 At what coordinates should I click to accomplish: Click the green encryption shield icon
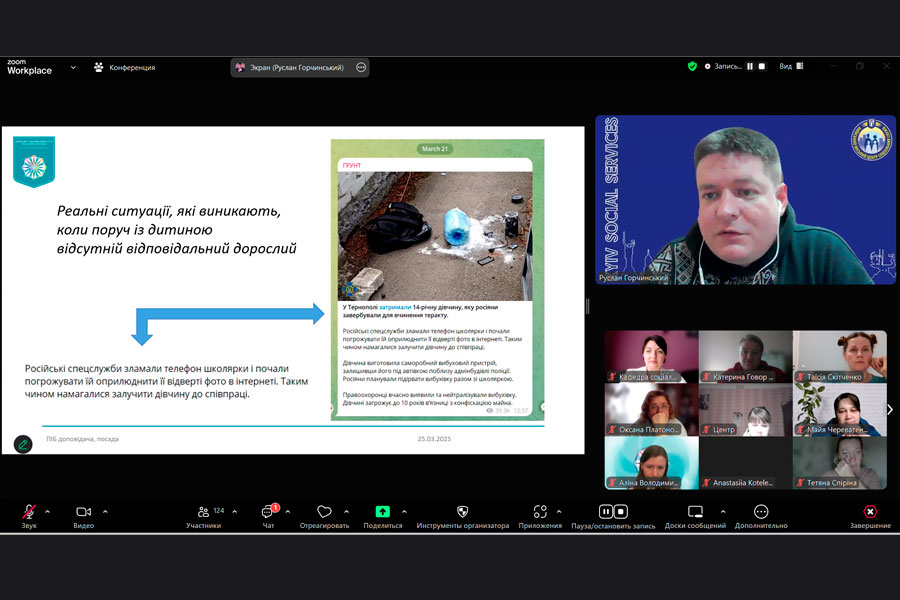692,67
